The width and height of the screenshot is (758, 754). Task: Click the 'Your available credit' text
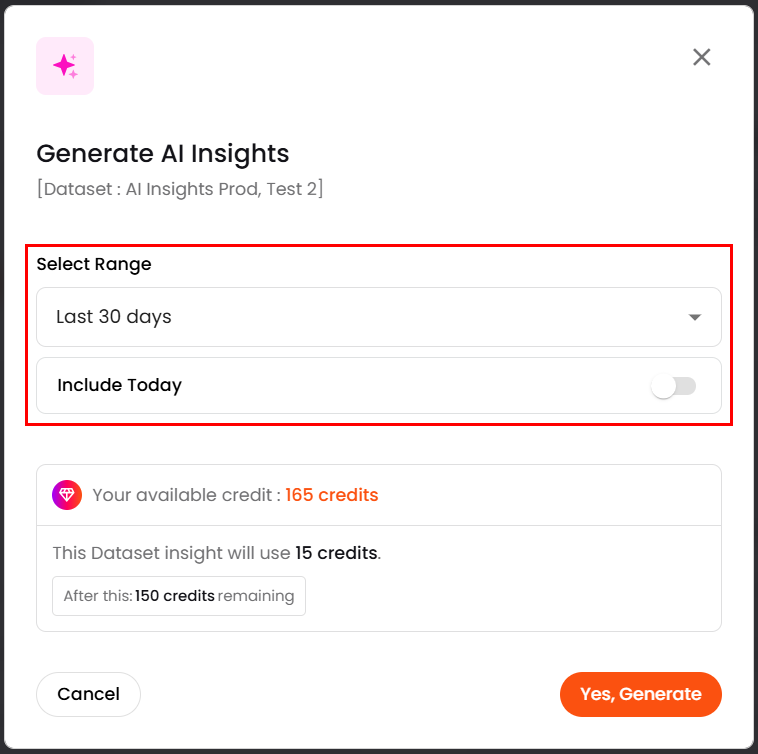[186, 495]
